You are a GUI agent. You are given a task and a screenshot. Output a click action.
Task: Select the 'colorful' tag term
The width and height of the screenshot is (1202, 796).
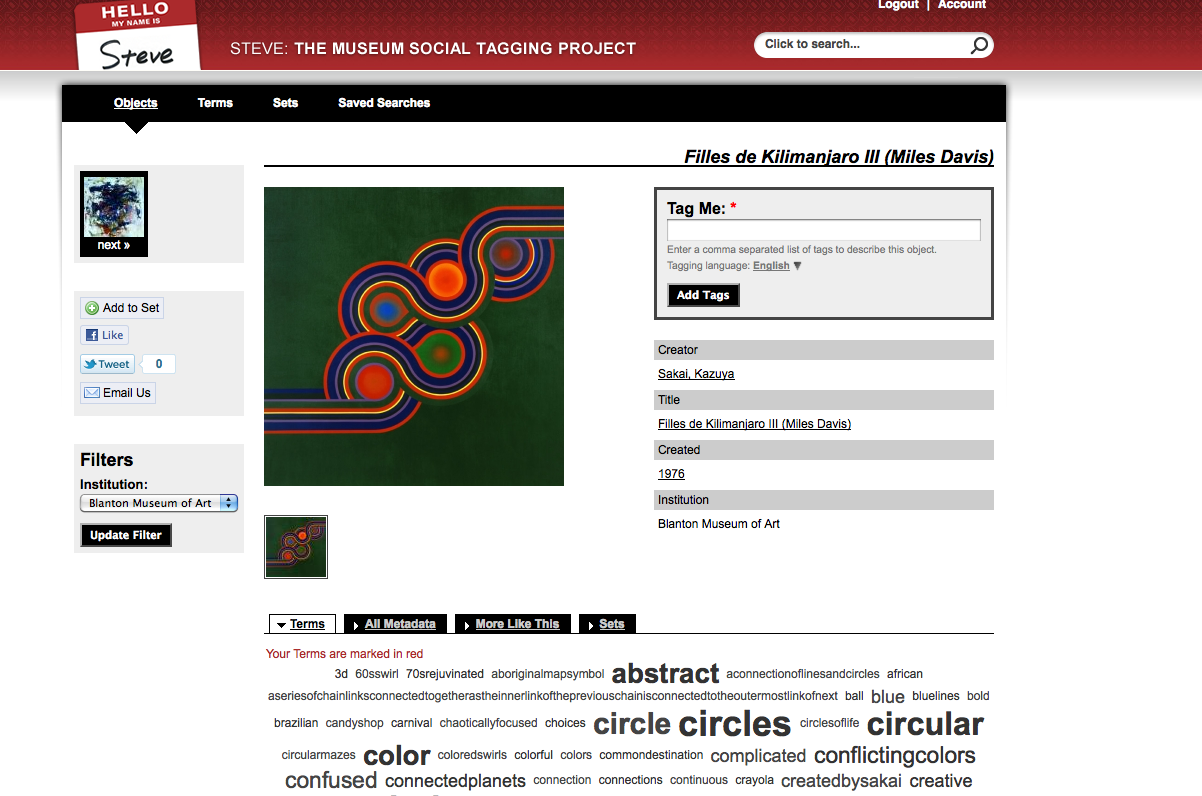click(x=534, y=755)
